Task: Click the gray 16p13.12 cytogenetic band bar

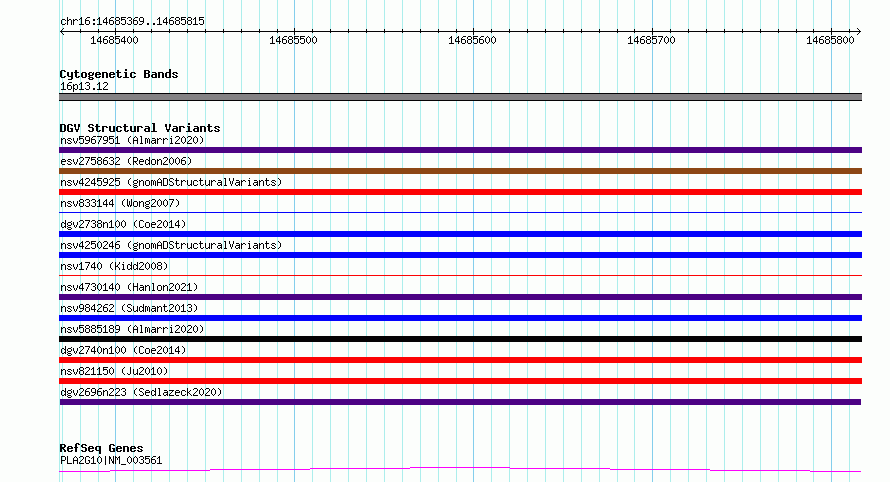Action: pyautogui.click(x=460, y=97)
